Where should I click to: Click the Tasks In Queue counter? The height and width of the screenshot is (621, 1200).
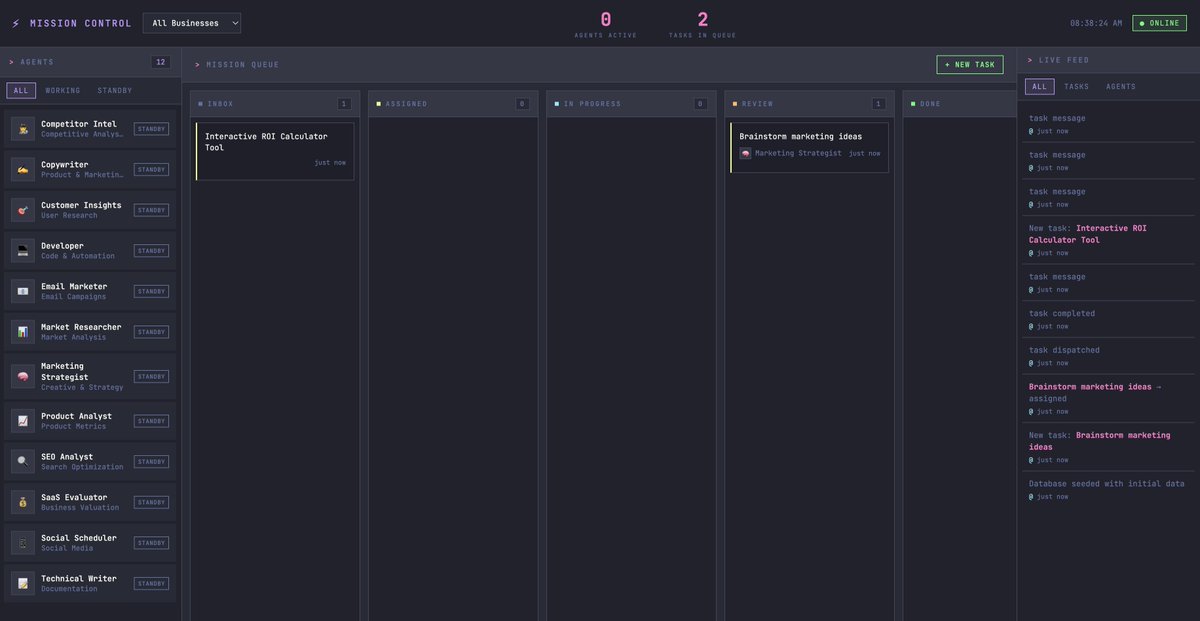pyautogui.click(x=702, y=24)
